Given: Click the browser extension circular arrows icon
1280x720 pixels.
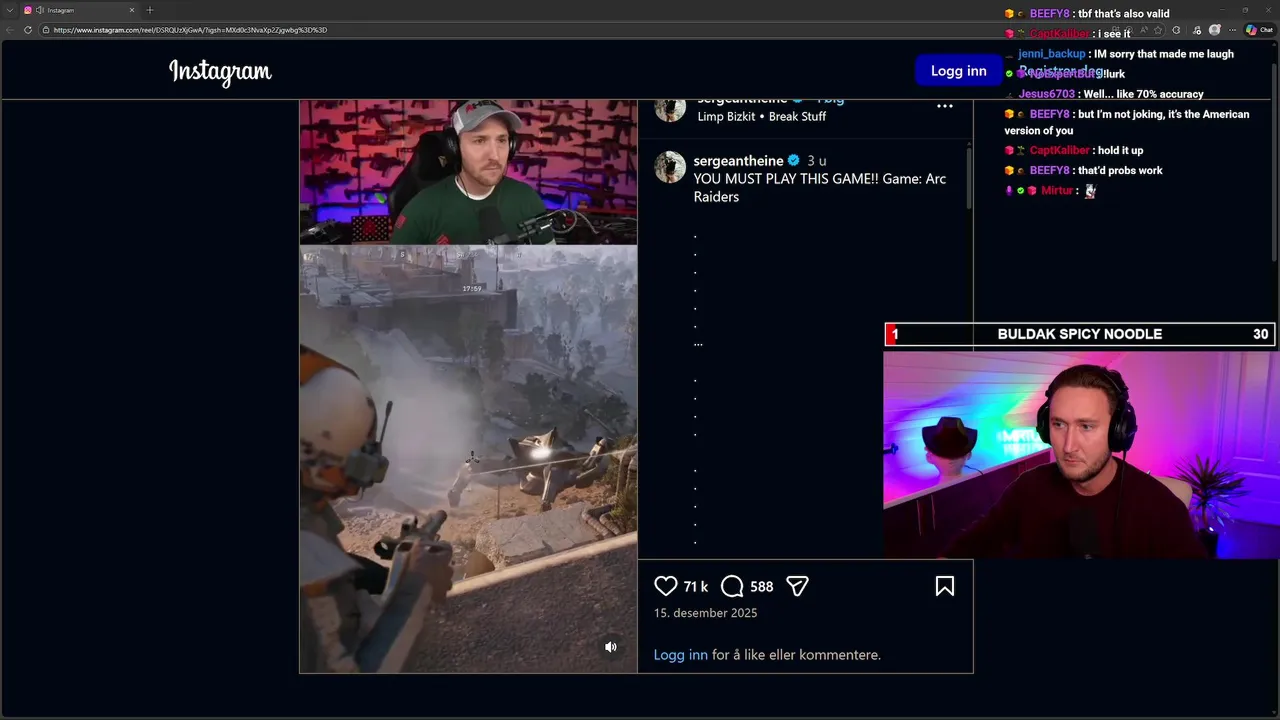Looking at the screenshot, I should pyautogui.click(x=1177, y=30).
